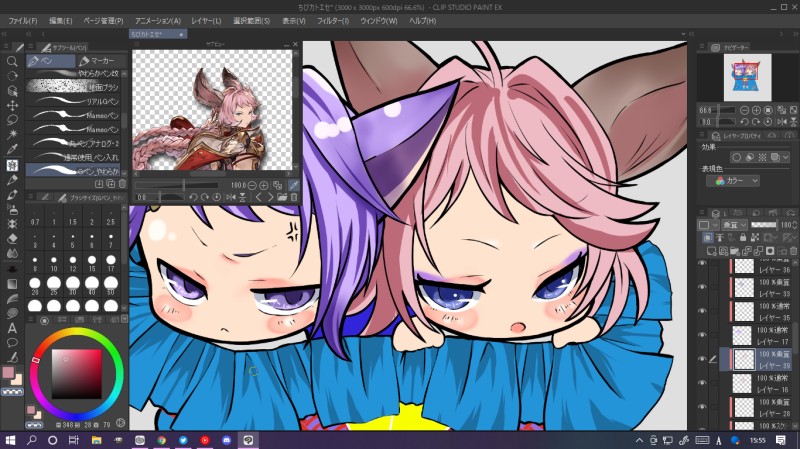
Task: Toggle visibility of レイヤー 35
Action: click(x=703, y=311)
